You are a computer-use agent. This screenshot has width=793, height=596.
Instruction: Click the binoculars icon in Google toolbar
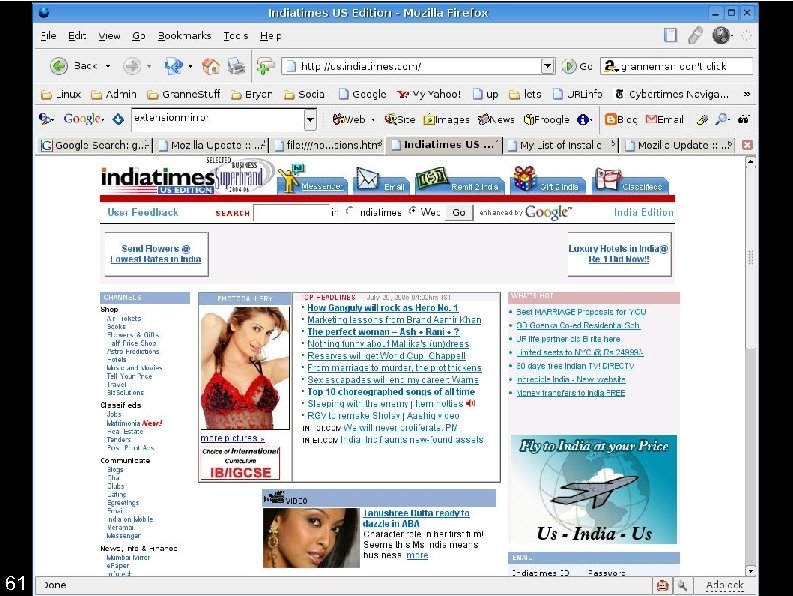743,119
